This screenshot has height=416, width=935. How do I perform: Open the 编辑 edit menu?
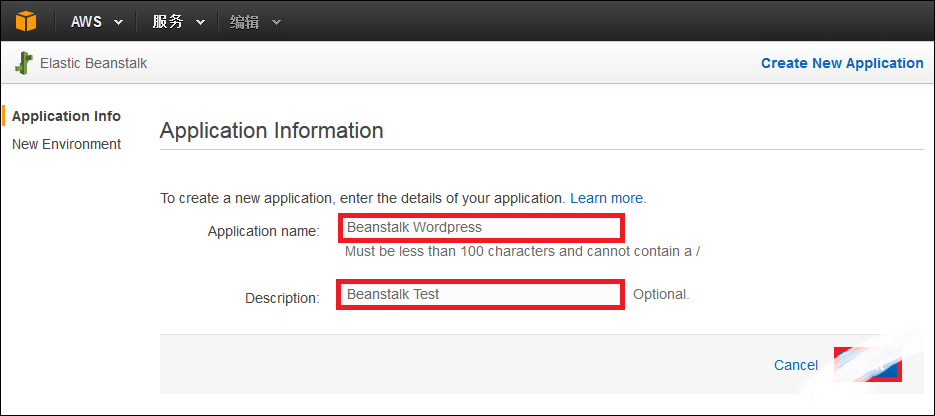255,22
